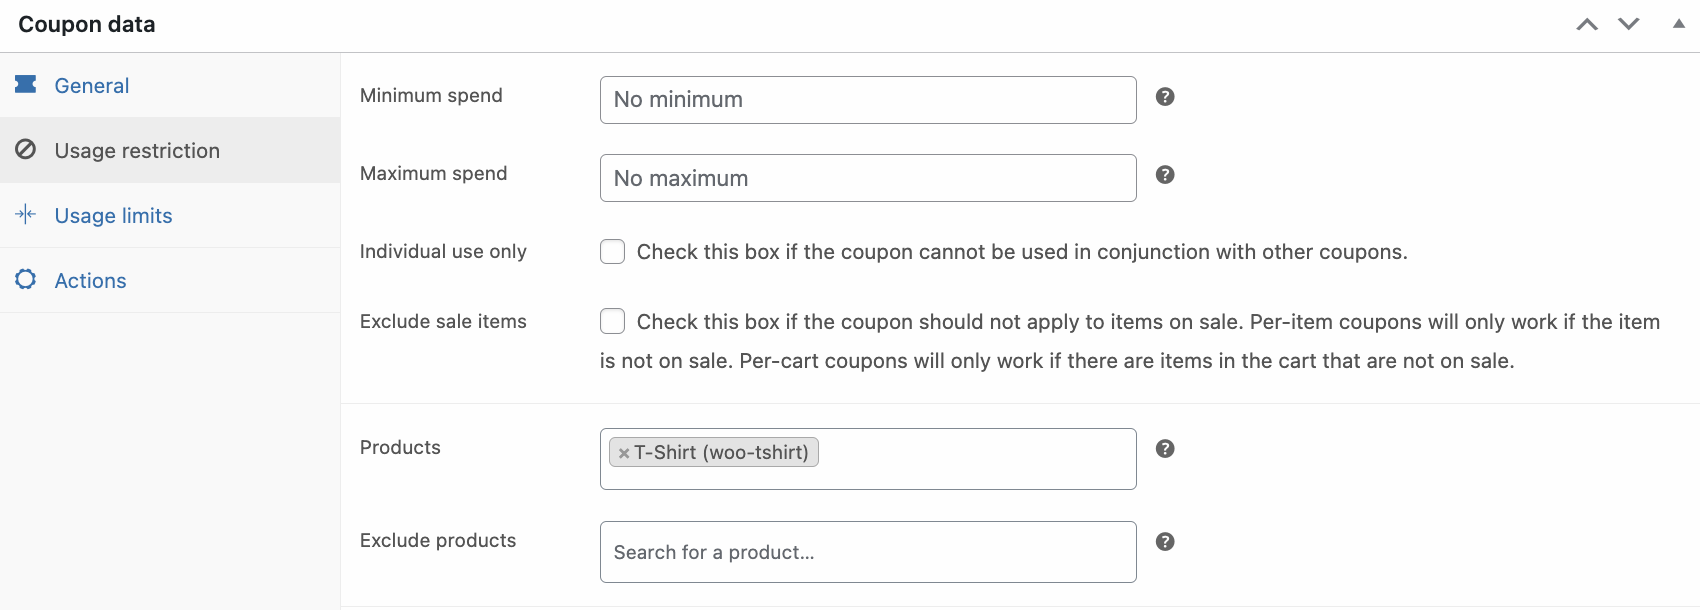Switch to the General tab
Screen dimensions: 1700x610
pos(91,85)
